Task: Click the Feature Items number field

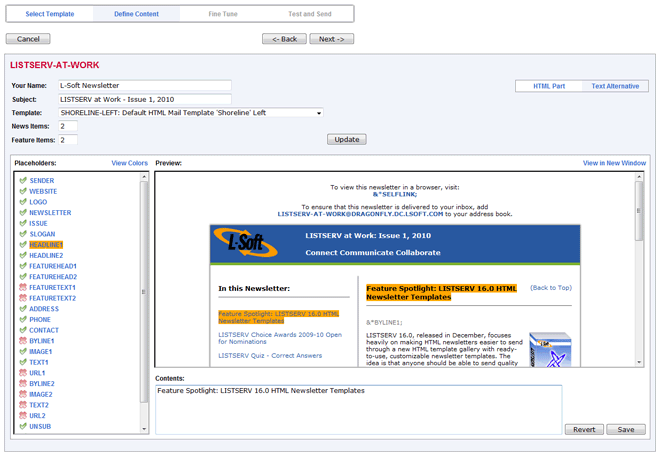Action: pyautogui.click(x=68, y=140)
